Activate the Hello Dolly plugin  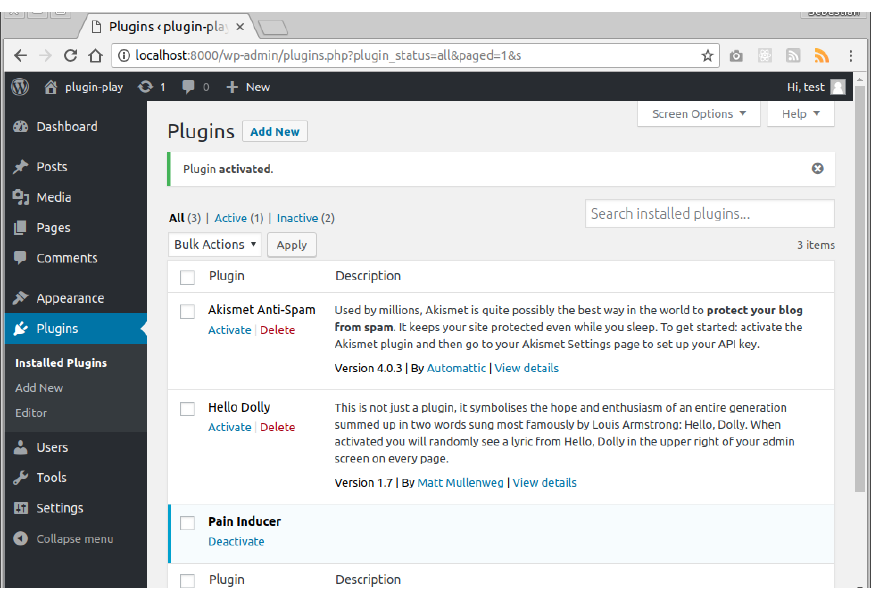(229, 427)
